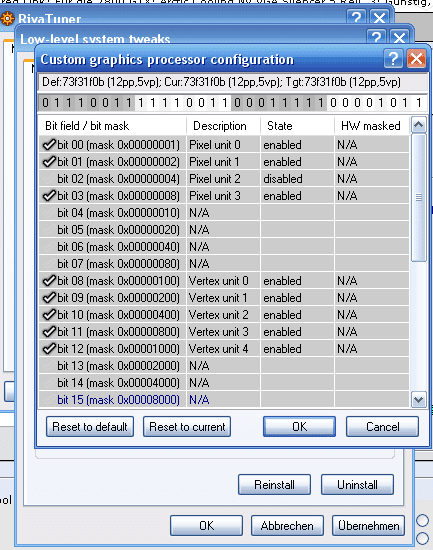Select row bit 06 (mask 0x00000040)
This screenshot has height=550, width=433.
(224, 247)
